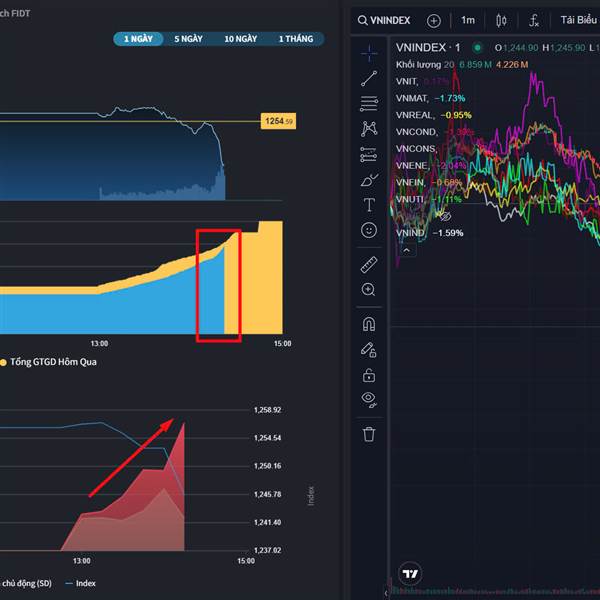Toggle lock all drawing tools
The width and height of the screenshot is (600, 600).
tap(369, 375)
